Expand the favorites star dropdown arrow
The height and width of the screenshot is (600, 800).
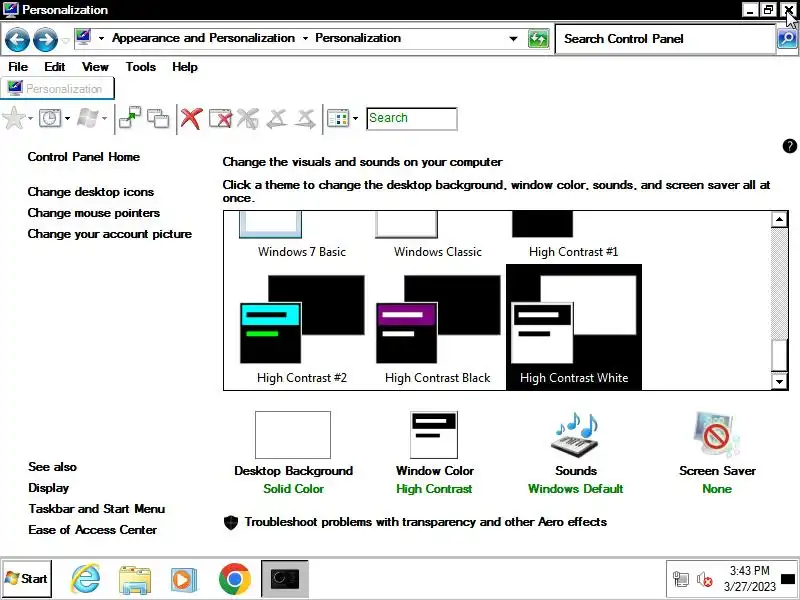(30, 119)
